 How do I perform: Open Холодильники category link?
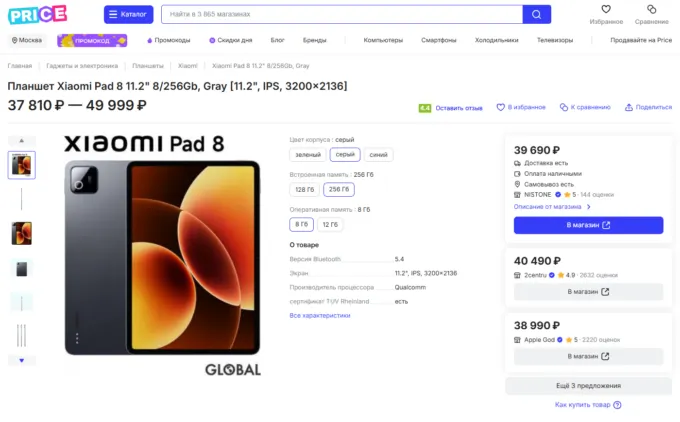point(497,40)
